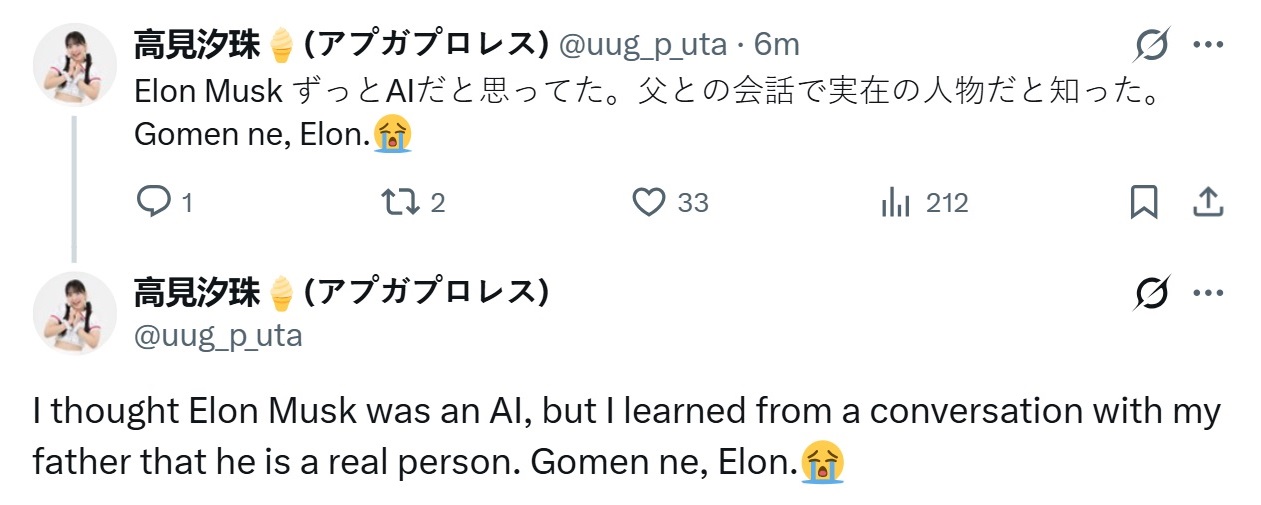Click the 6m timestamp link
1261x505 pixels.
pyautogui.click(x=777, y=44)
